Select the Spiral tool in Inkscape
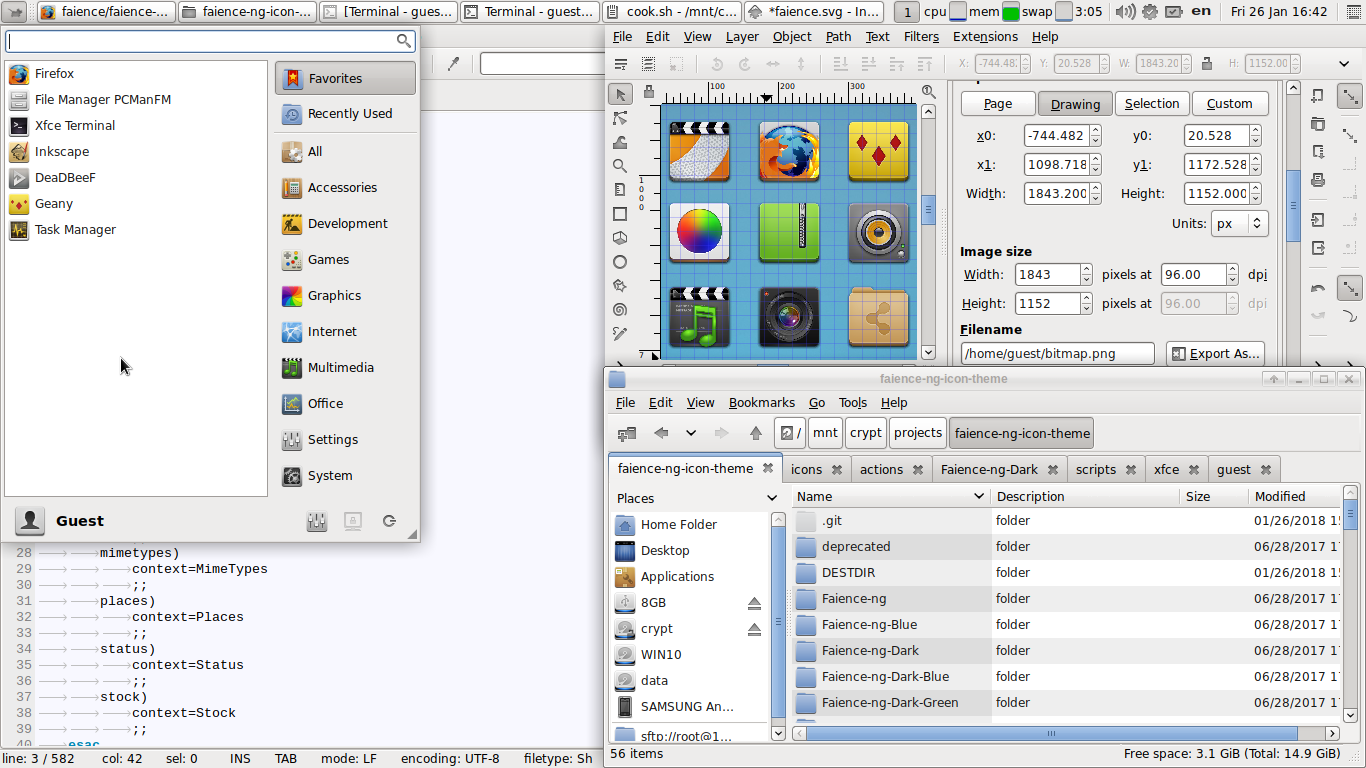1366x768 pixels. click(620, 310)
